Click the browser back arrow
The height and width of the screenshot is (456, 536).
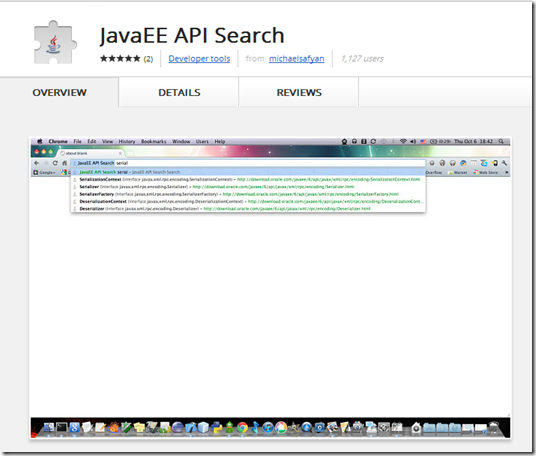tap(37, 163)
